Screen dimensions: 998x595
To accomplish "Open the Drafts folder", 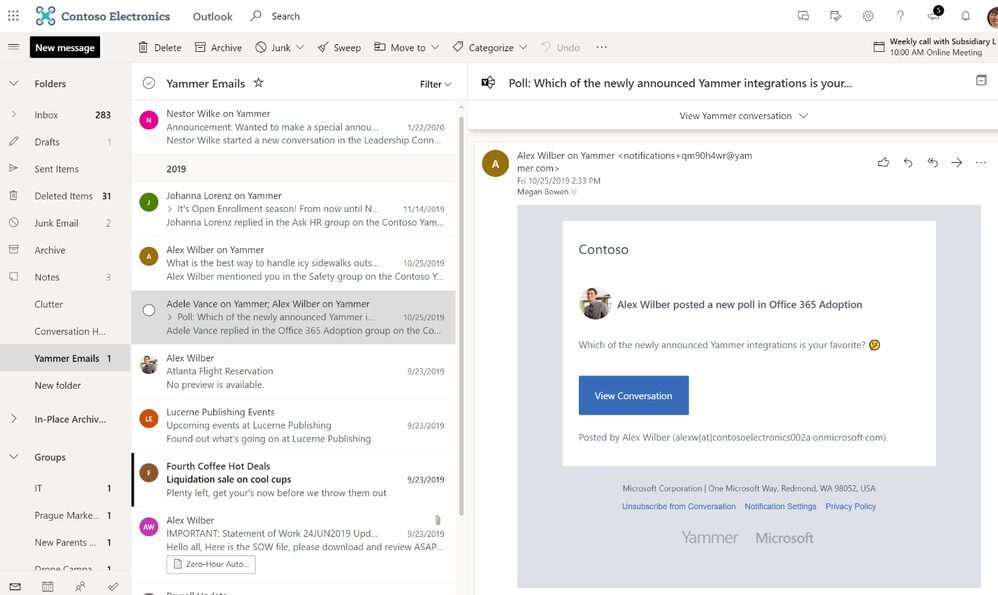I will coord(65,142).
